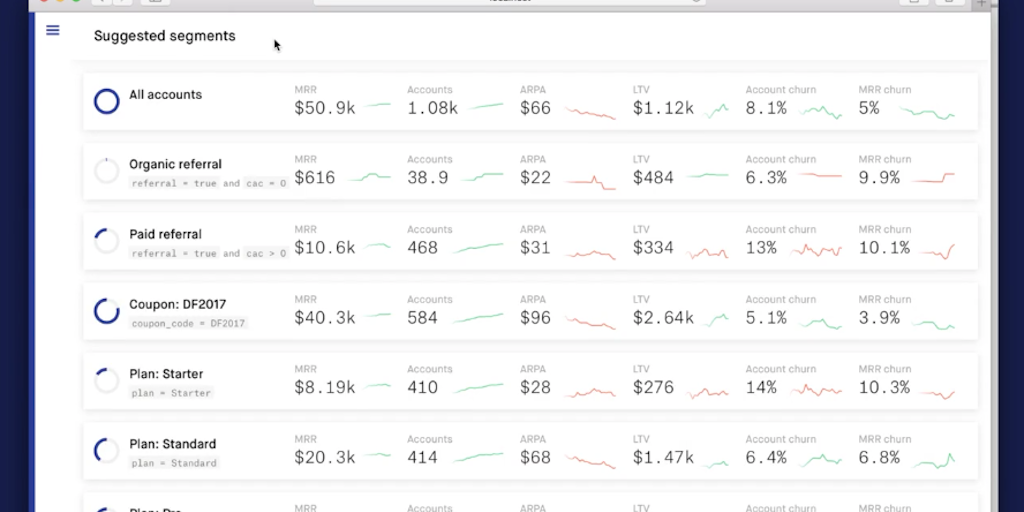The width and height of the screenshot is (1024, 512).
Task: Click the 414 Accounts value
Action: (423, 458)
